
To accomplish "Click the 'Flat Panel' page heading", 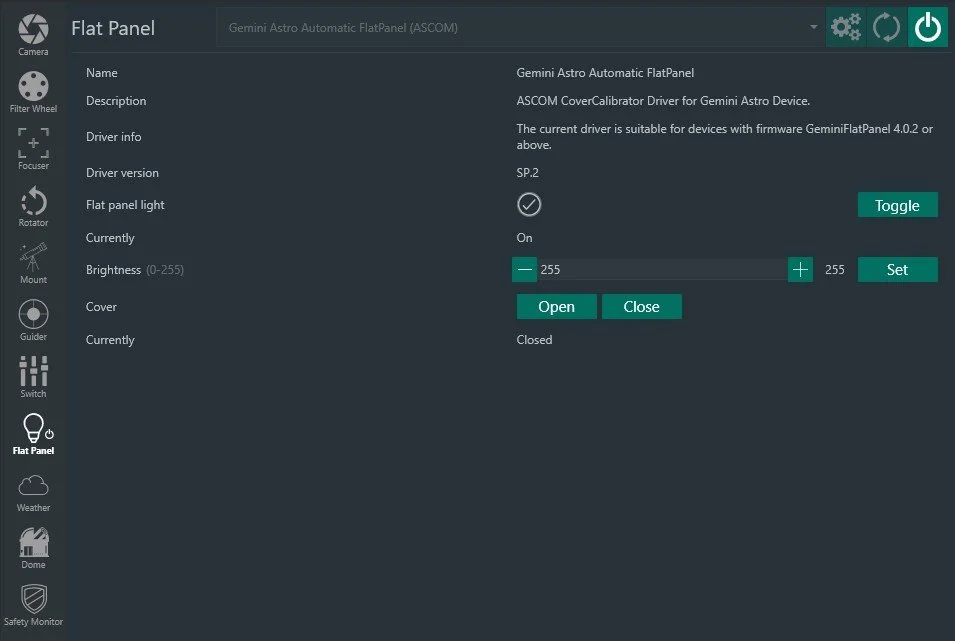I will coord(113,28).
